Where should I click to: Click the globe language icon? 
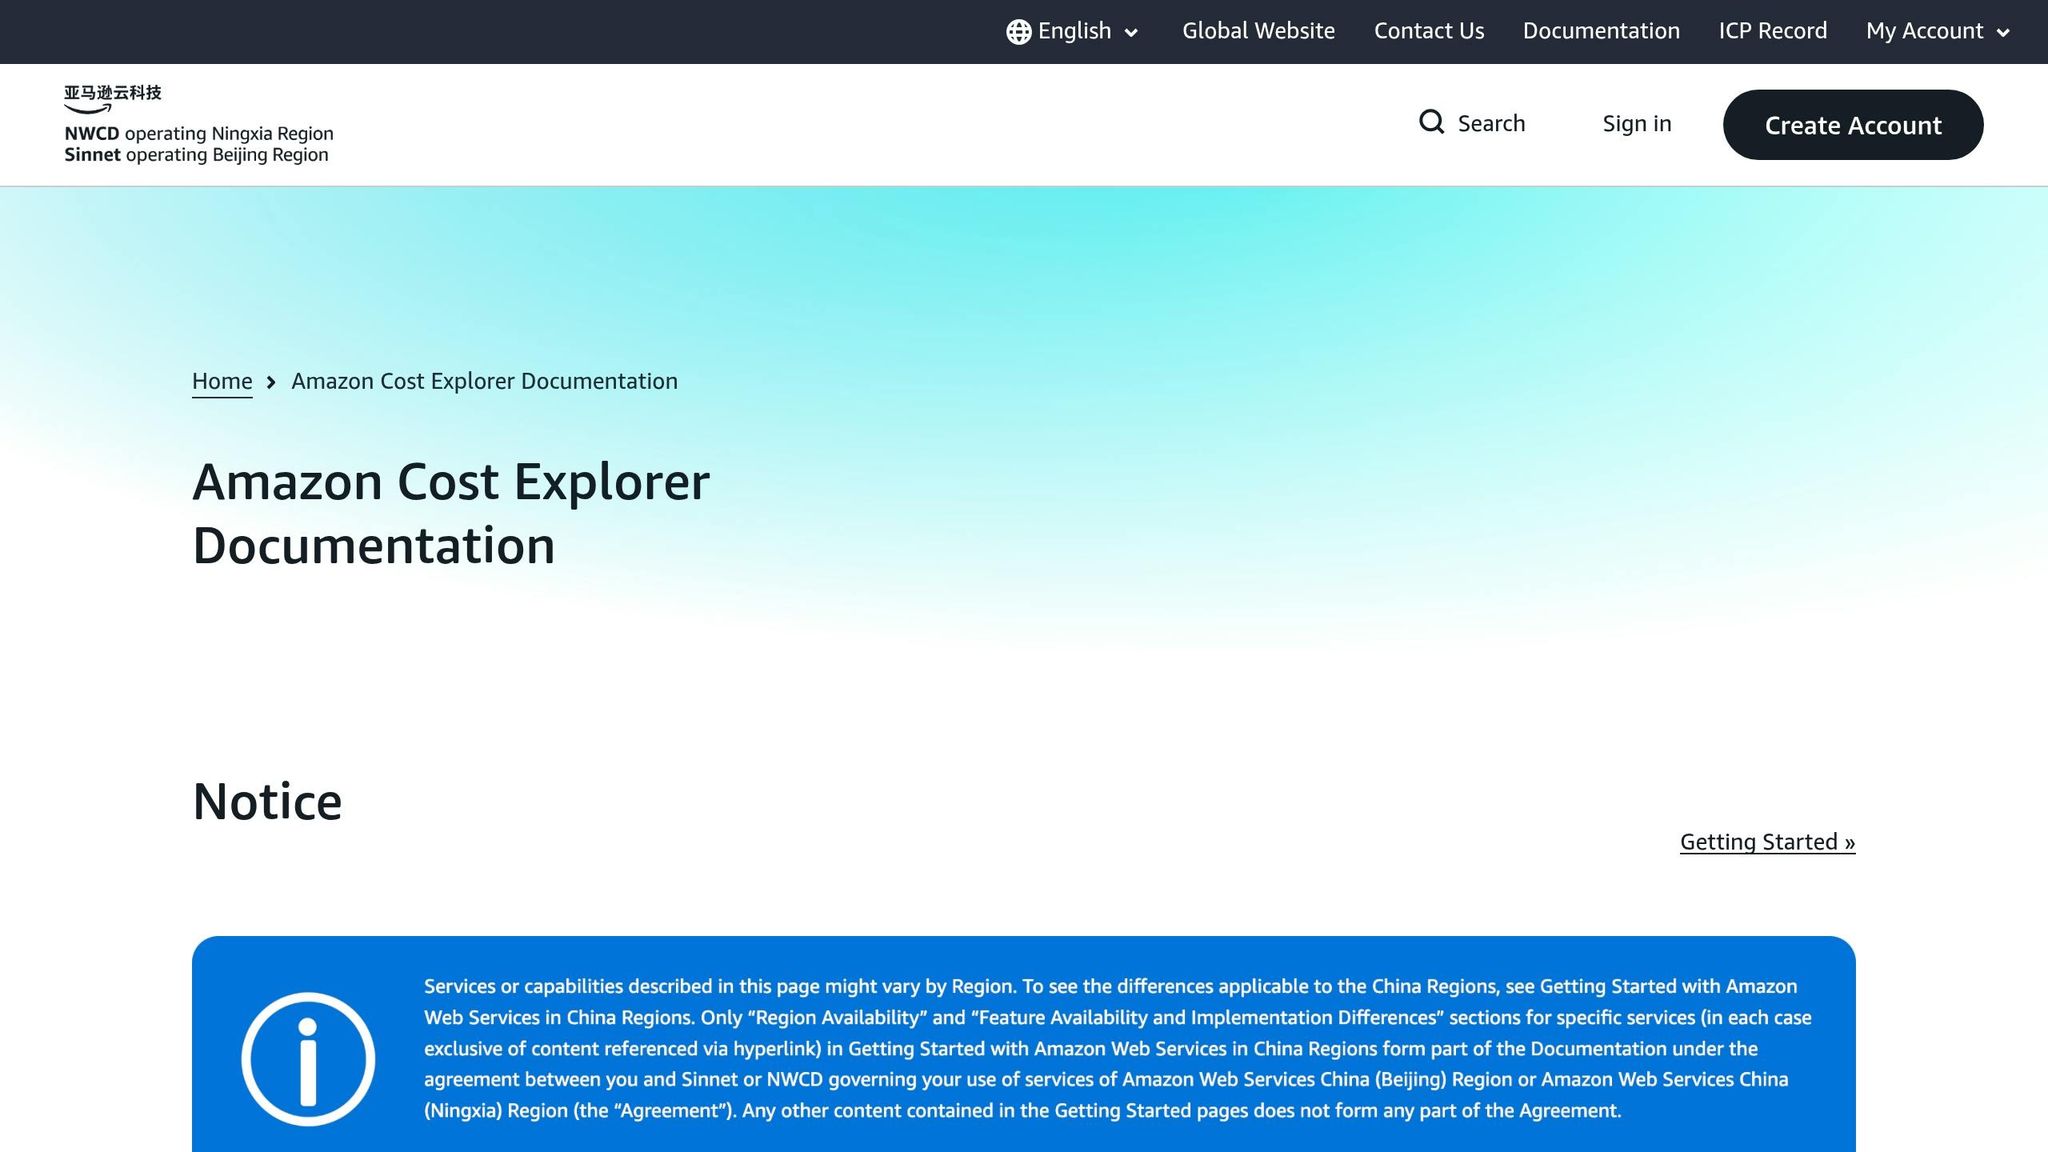pos(1018,32)
